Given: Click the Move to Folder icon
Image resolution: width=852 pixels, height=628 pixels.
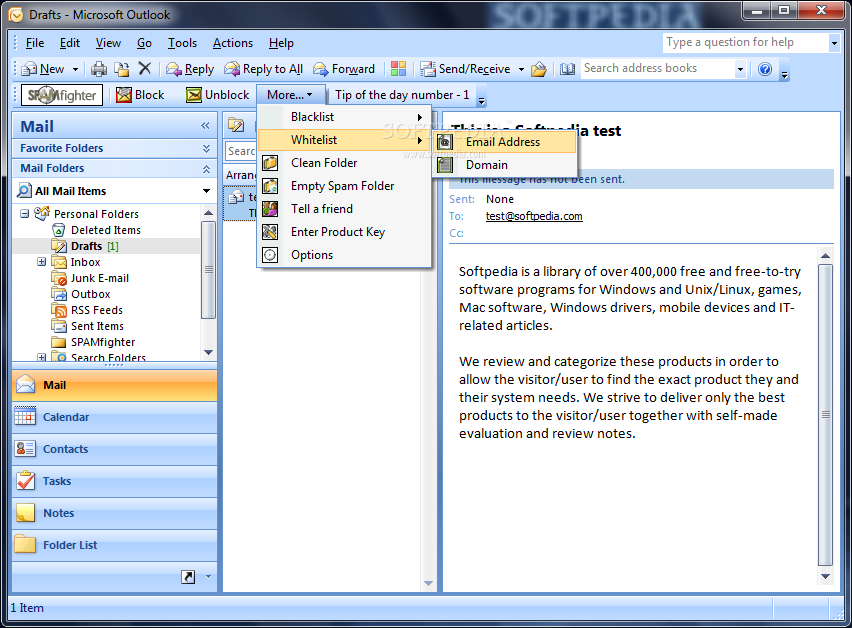Looking at the screenshot, I should (122, 69).
